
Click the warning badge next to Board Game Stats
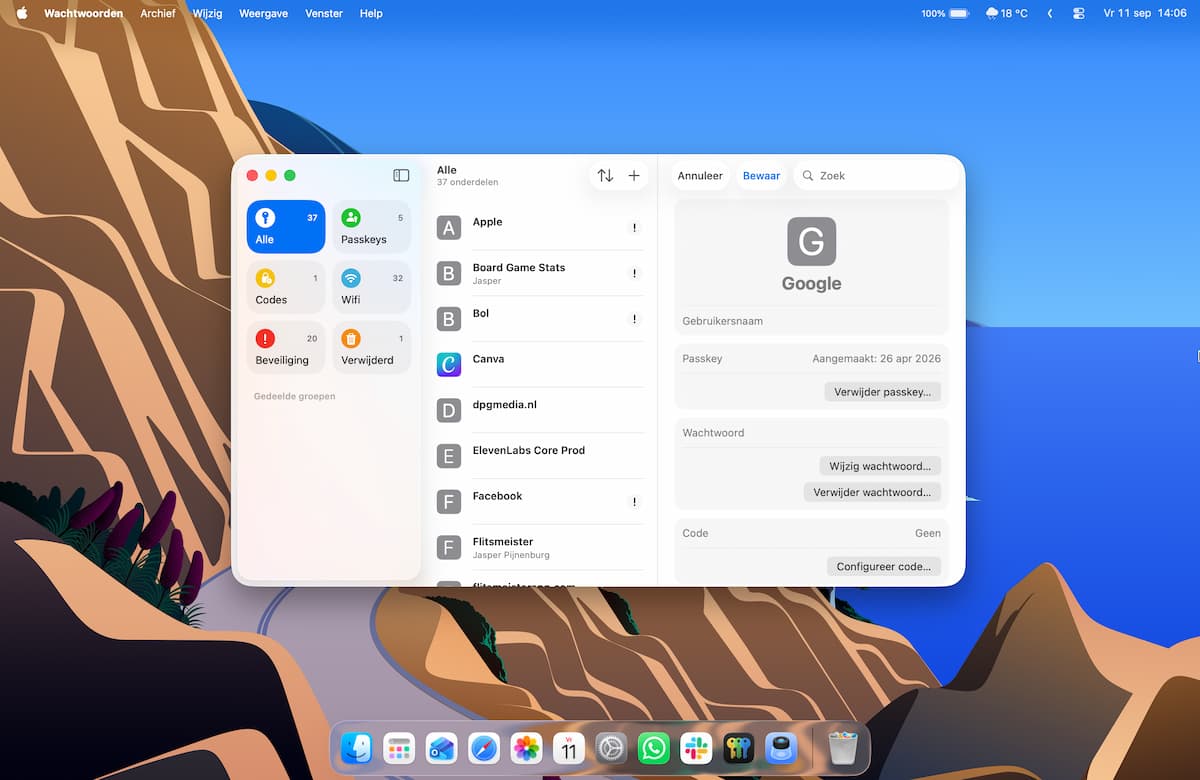634,273
